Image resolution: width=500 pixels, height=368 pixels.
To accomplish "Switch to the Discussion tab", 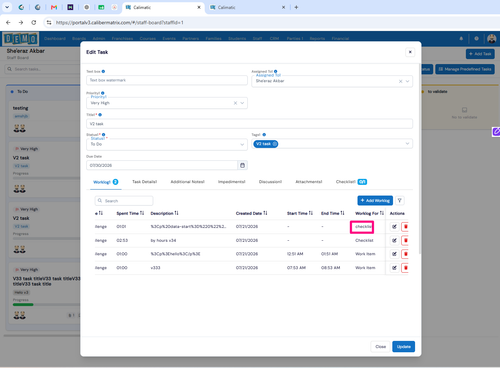I will [270, 182].
